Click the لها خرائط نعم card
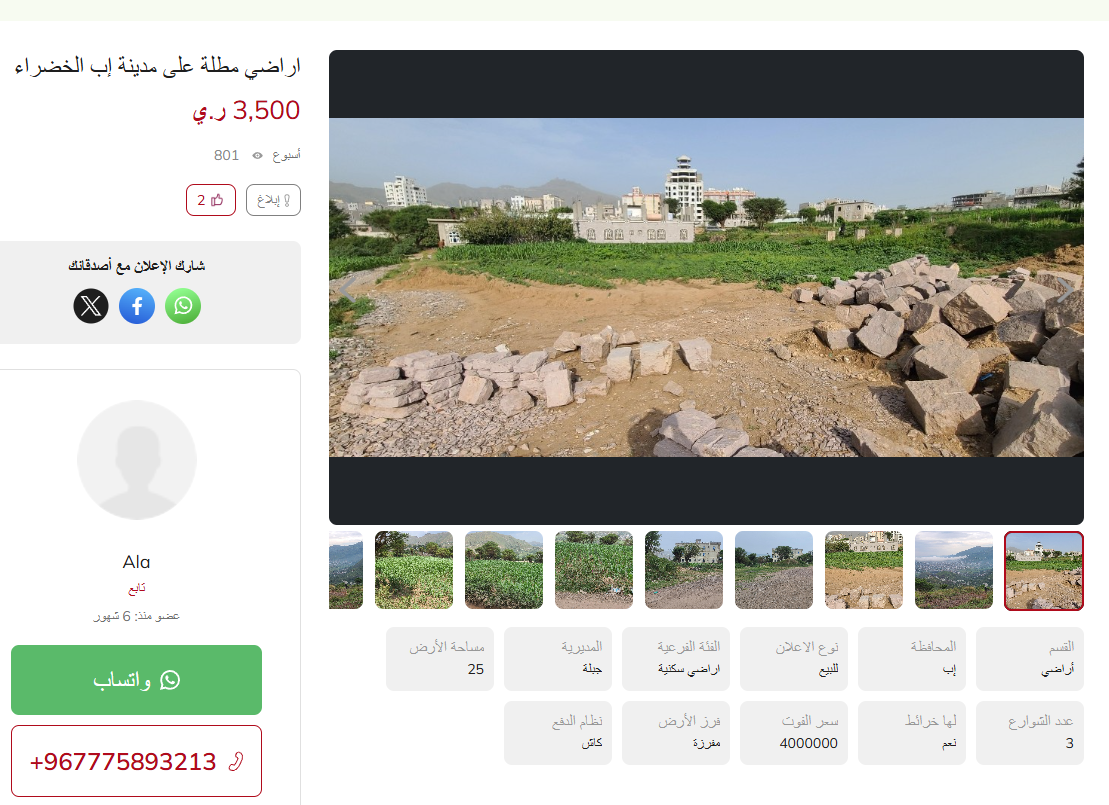Image resolution: width=1109 pixels, height=805 pixels. (912, 733)
